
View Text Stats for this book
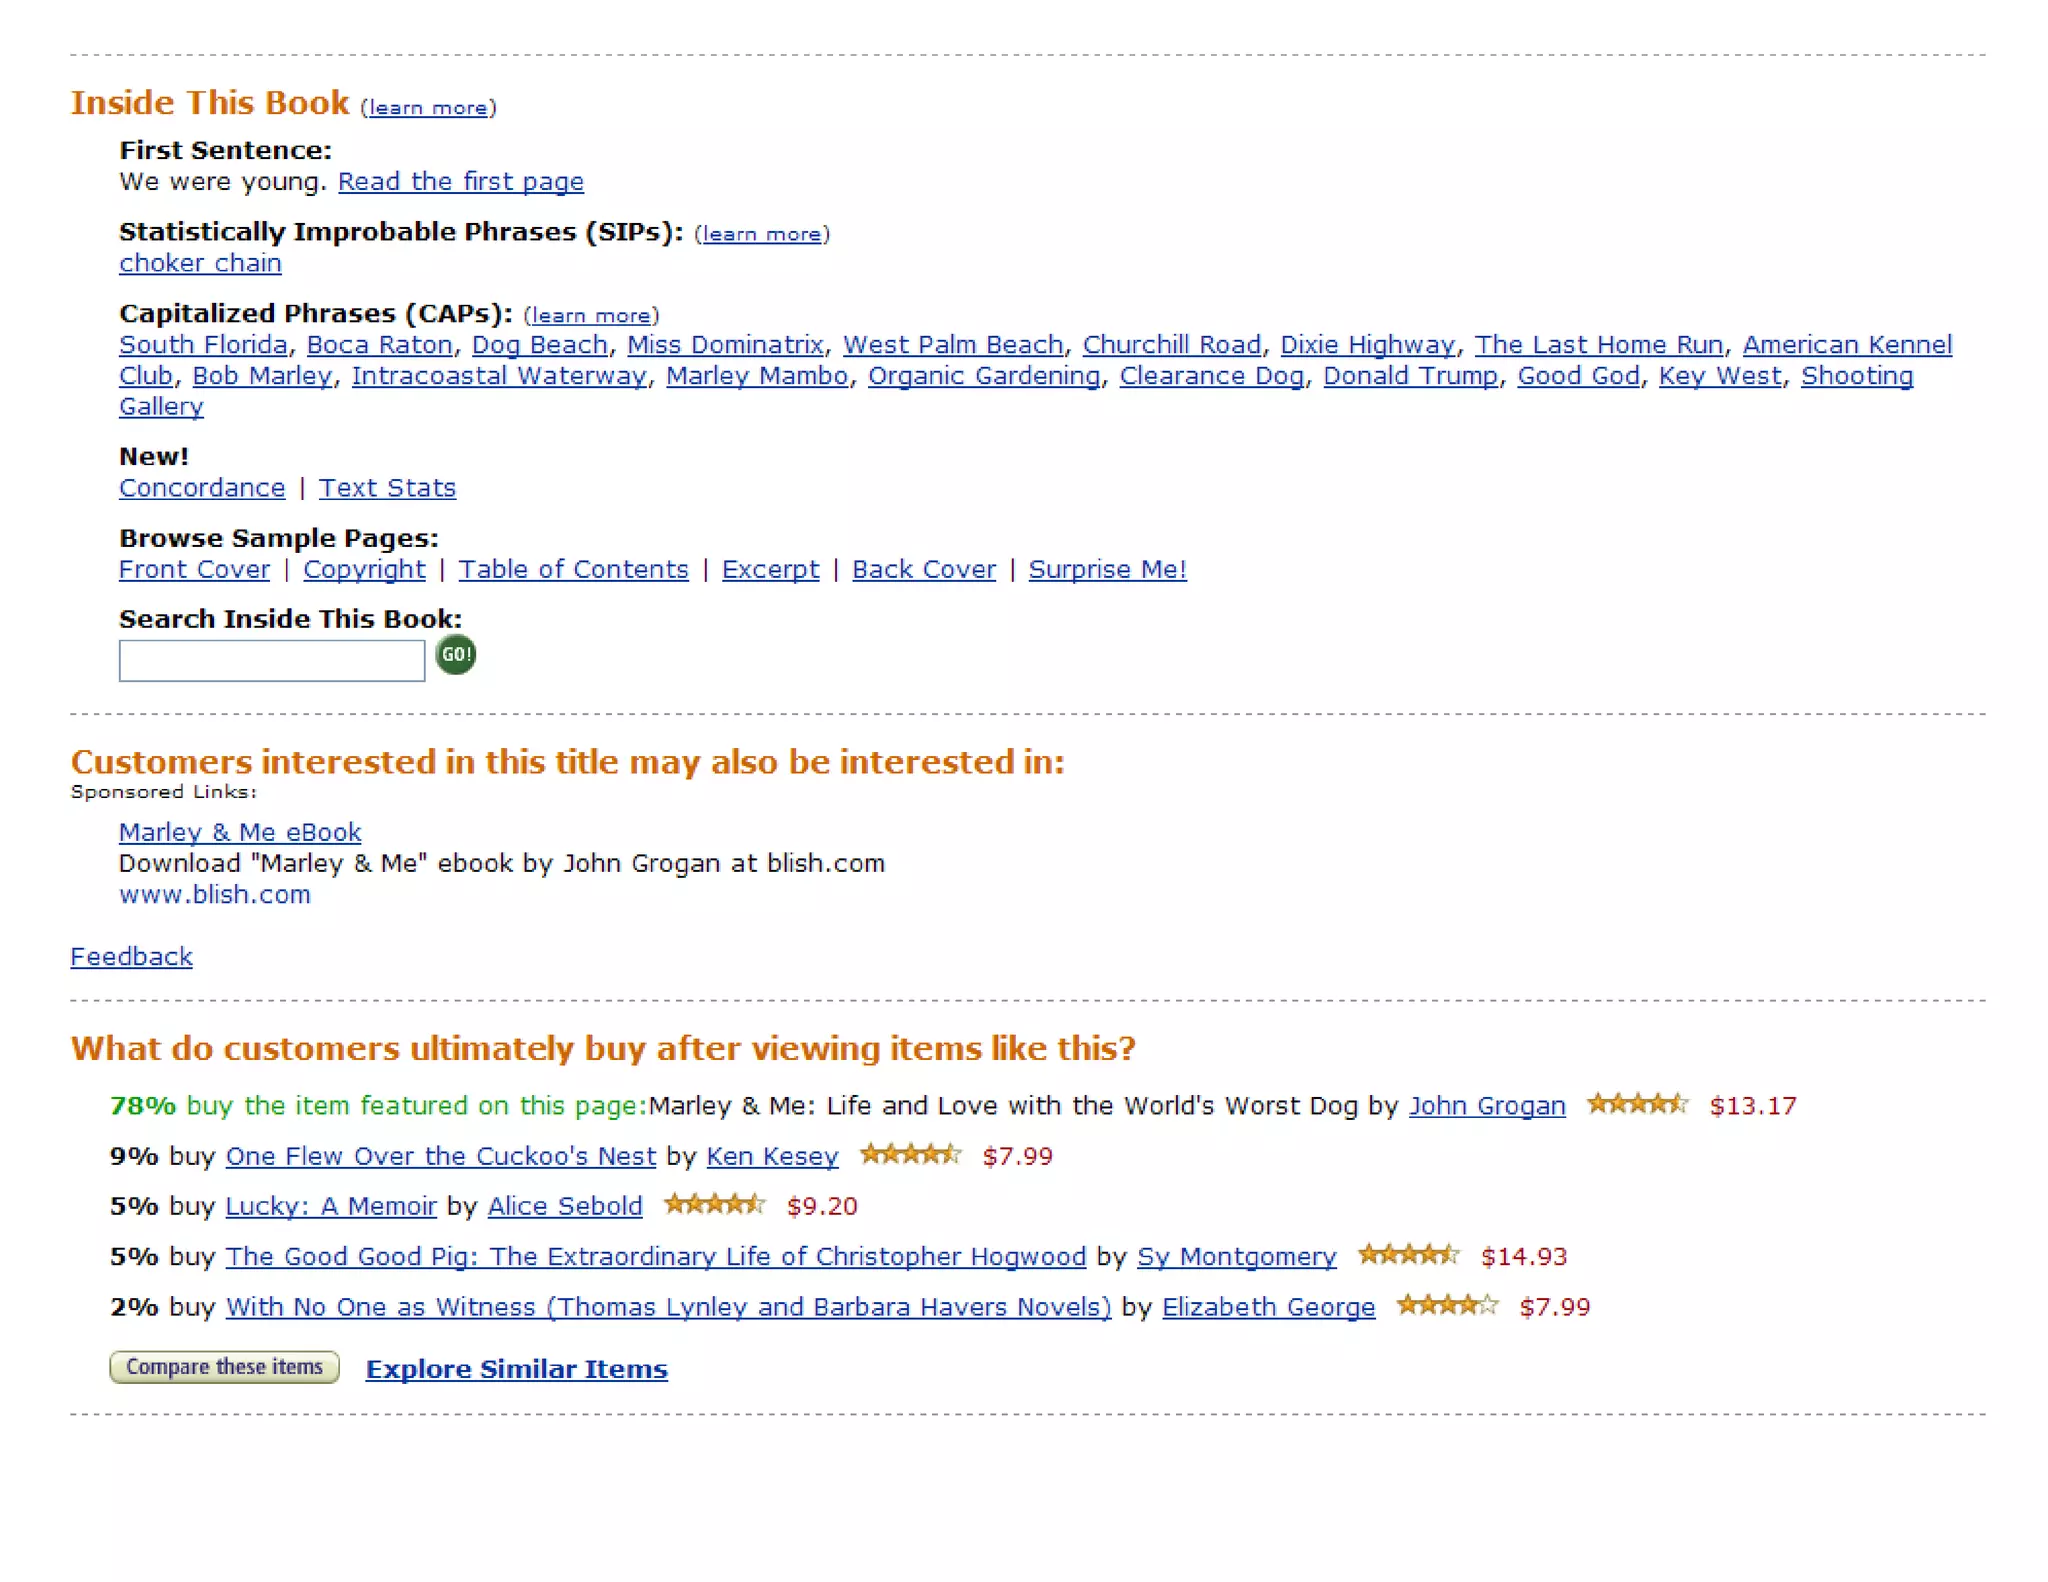pos(387,488)
